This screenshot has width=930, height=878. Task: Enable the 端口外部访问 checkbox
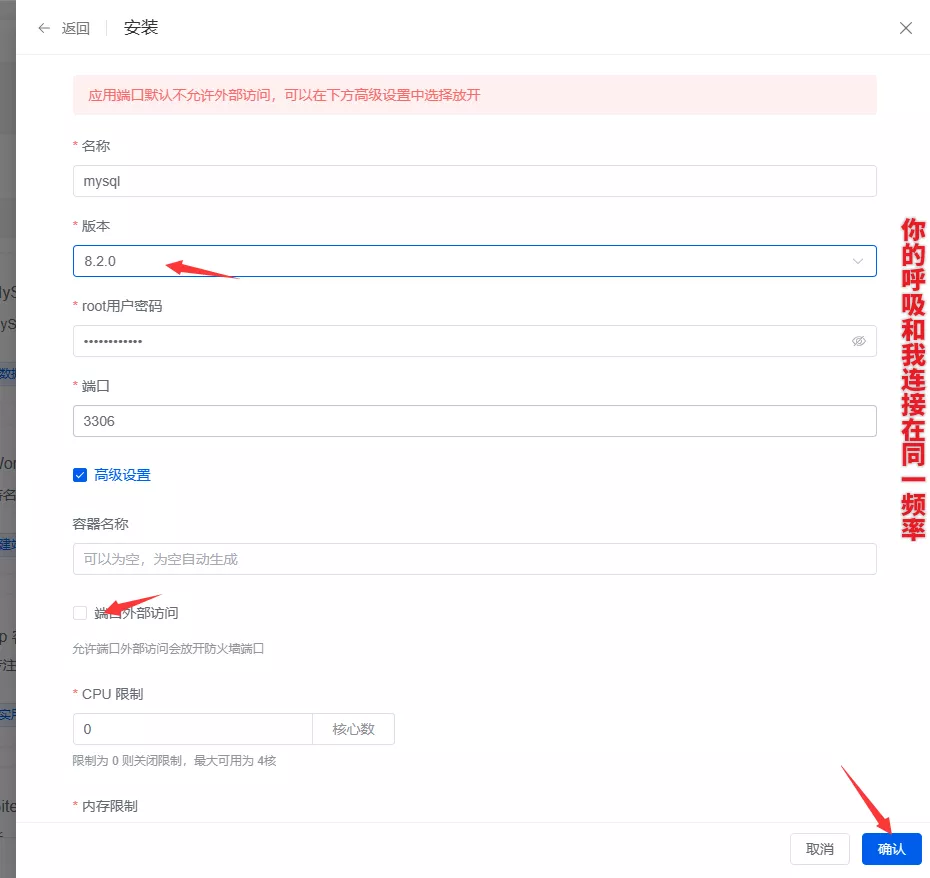click(x=80, y=613)
